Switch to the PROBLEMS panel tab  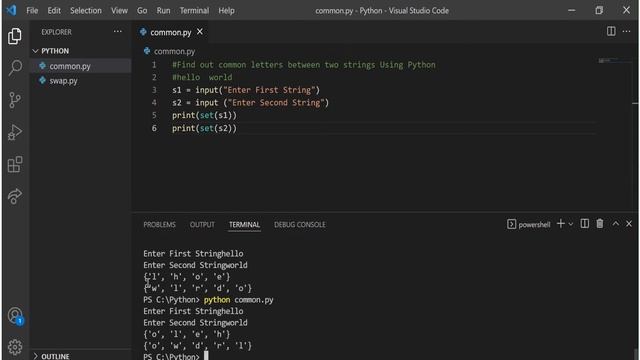coord(159,224)
